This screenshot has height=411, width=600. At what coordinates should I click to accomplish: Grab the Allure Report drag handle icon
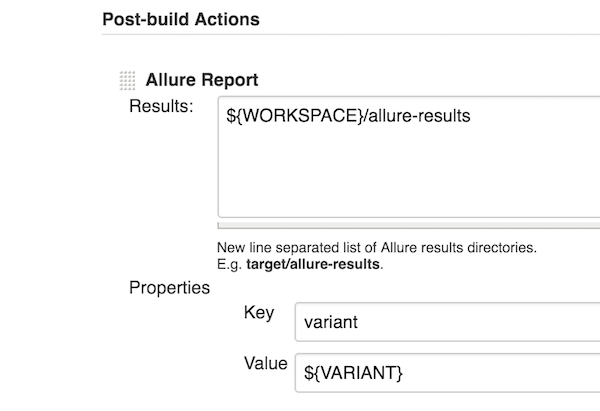pos(127,80)
